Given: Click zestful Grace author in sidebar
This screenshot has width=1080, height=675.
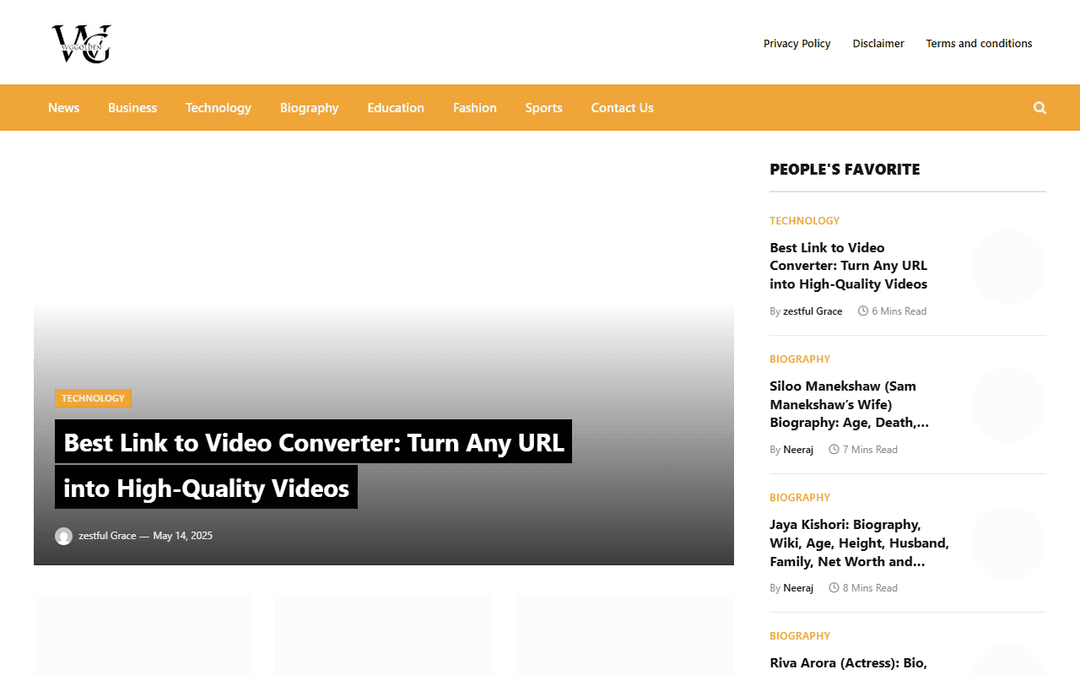Looking at the screenshot, I should coord(813,311).
